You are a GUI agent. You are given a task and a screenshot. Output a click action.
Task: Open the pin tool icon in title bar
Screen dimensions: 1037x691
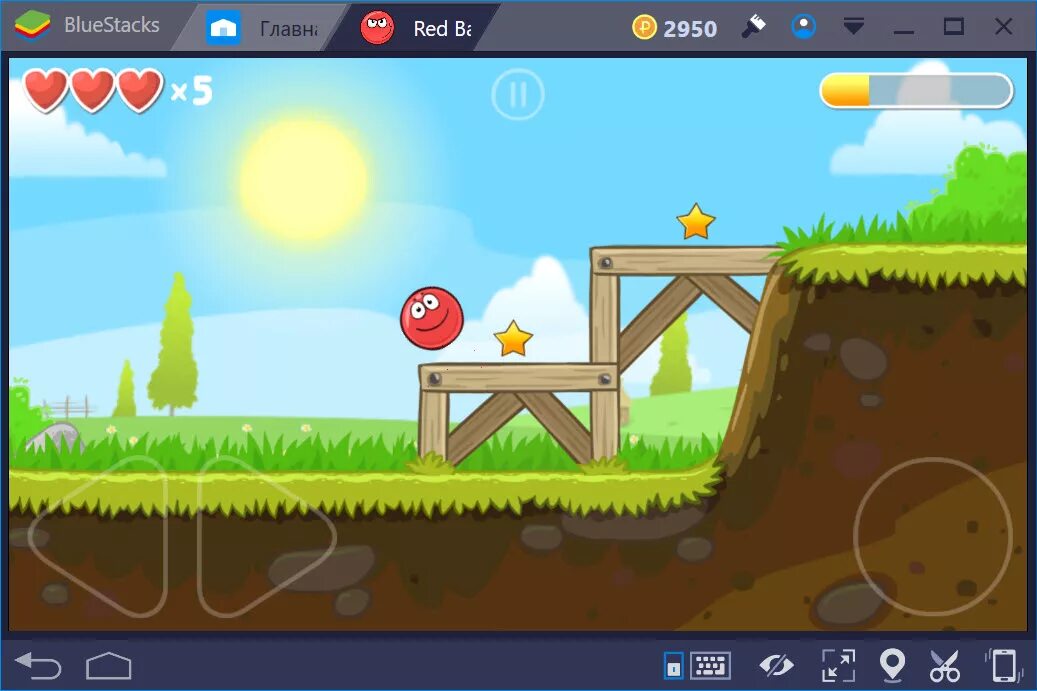click(753, 26)
